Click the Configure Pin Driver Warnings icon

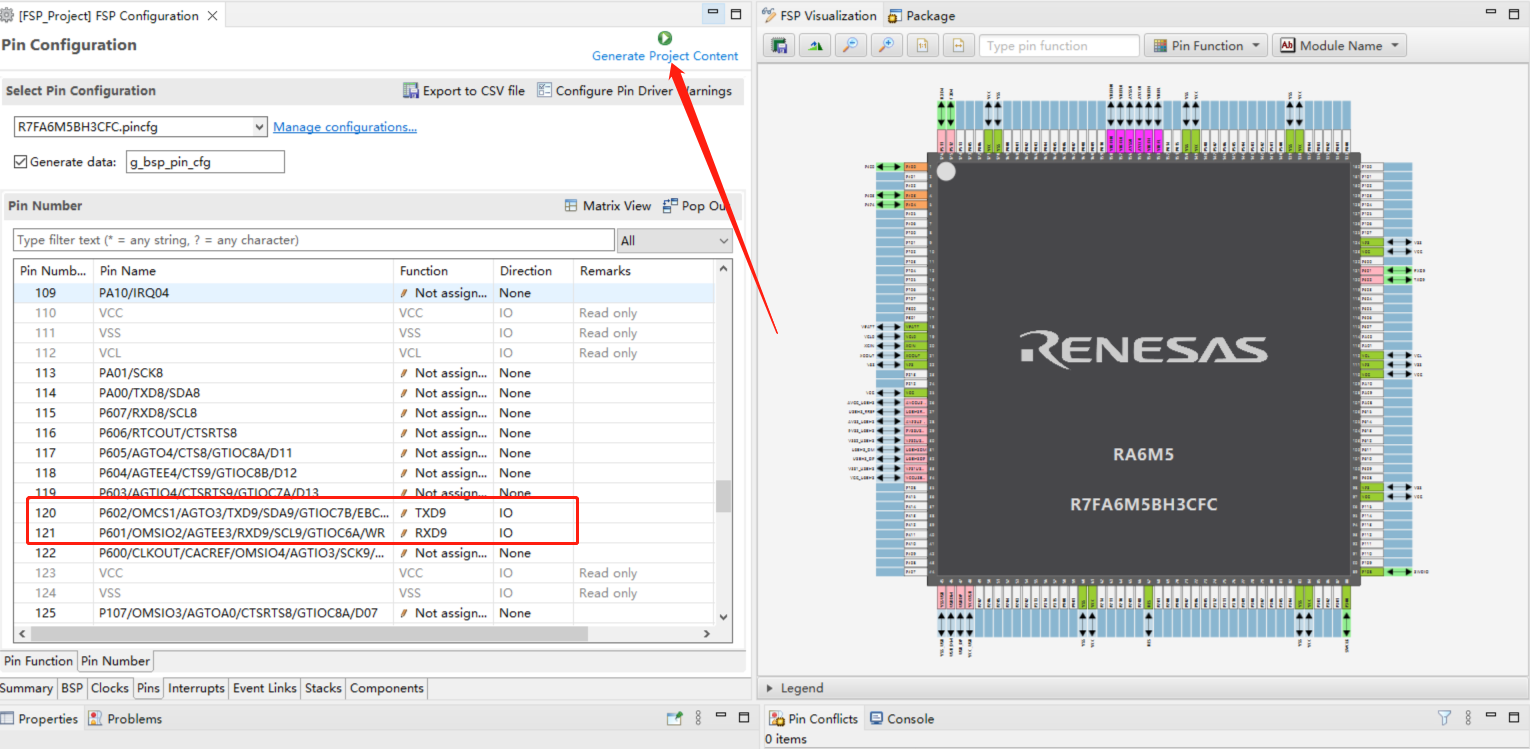(544, 90)
